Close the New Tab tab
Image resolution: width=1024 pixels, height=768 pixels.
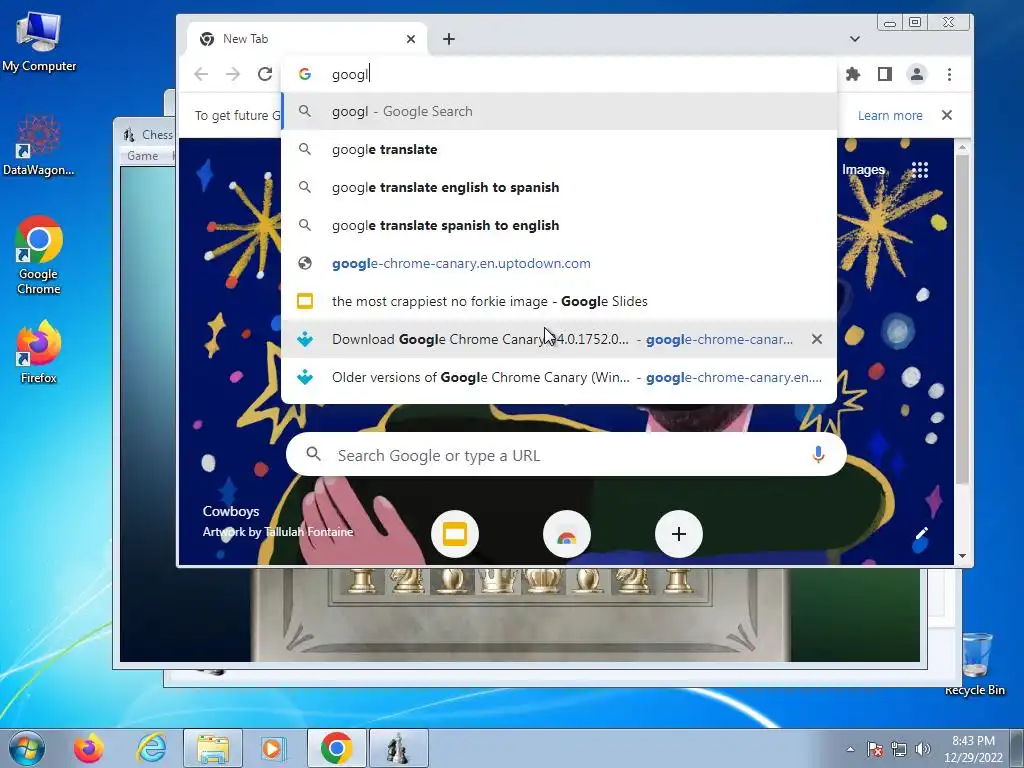[x=411, y=39]
